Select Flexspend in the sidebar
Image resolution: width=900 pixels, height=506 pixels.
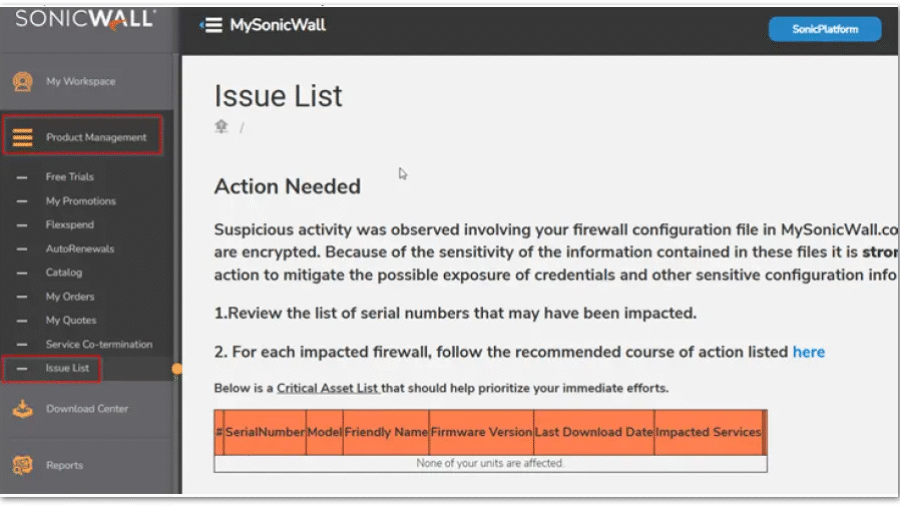click(x=71, y=225)
